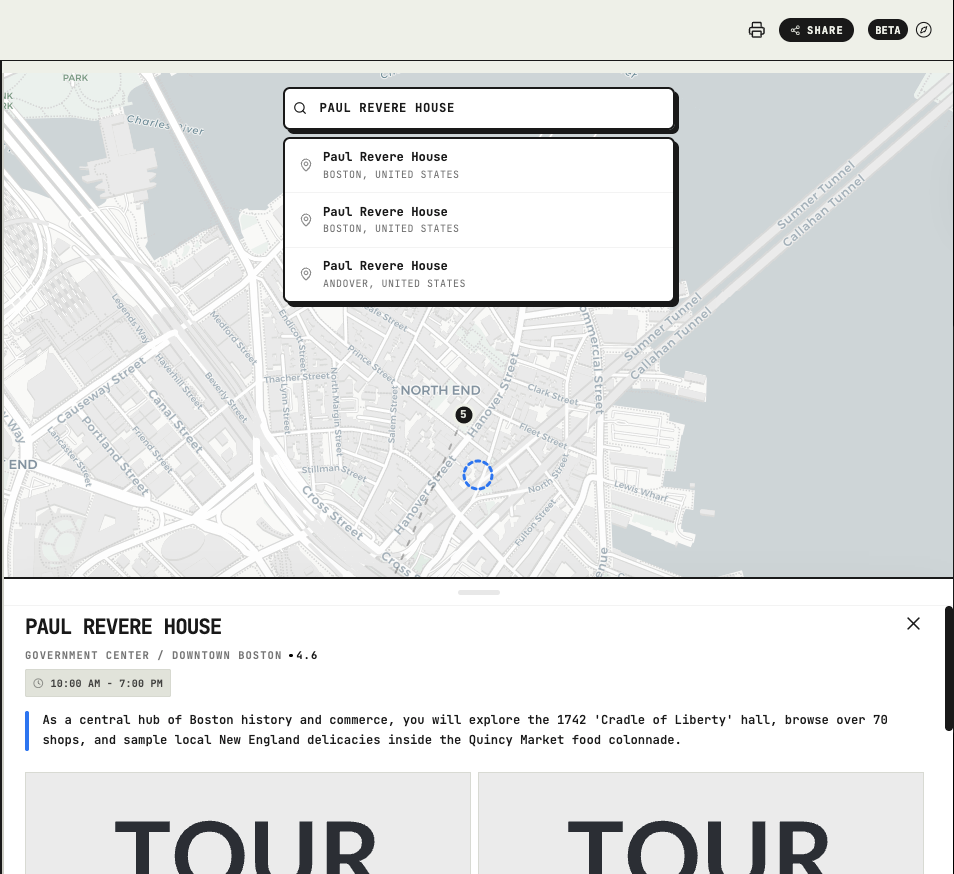Click the opening hours 10:00 AM - 7:00 PM chip
Image resolution: width=954 pixels, height=874 pixels.
click(x=98, y=683)
